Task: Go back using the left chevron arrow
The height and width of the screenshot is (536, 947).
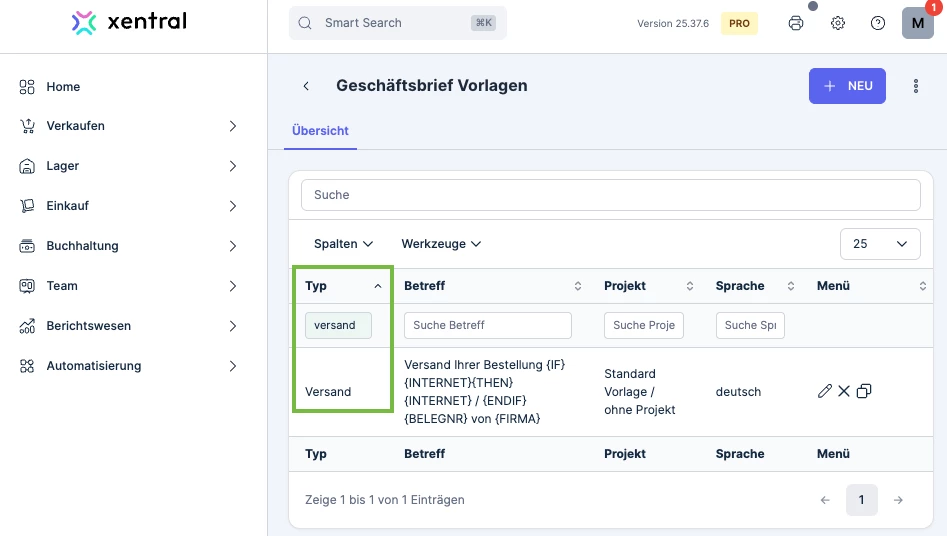Action: 306,86
